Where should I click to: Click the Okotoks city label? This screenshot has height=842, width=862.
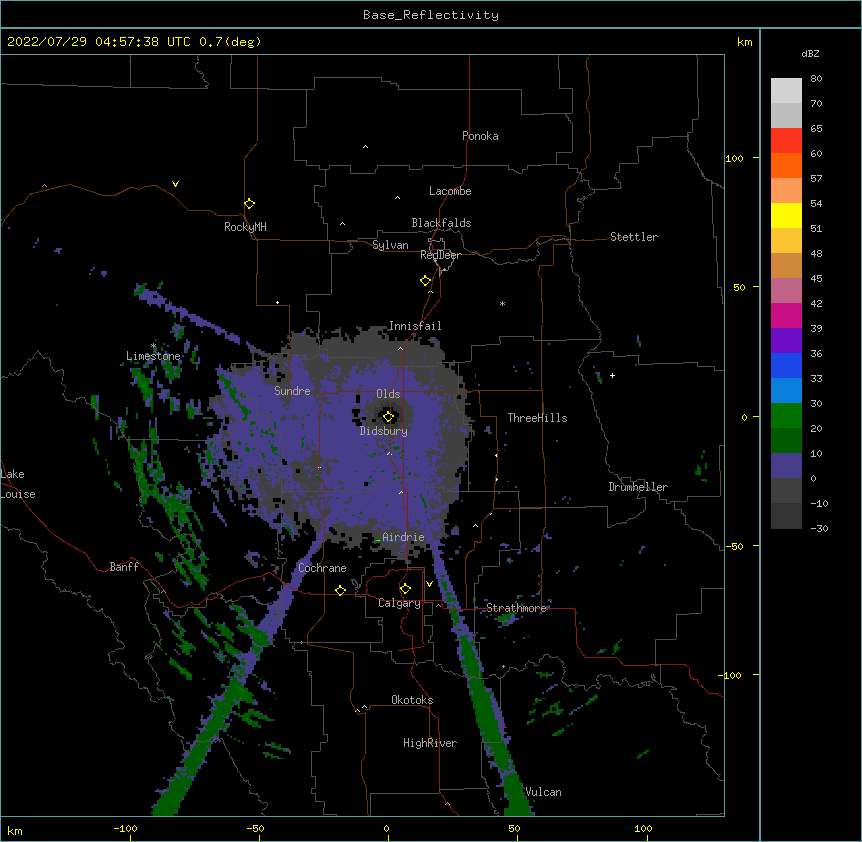[x=412, y=700]
